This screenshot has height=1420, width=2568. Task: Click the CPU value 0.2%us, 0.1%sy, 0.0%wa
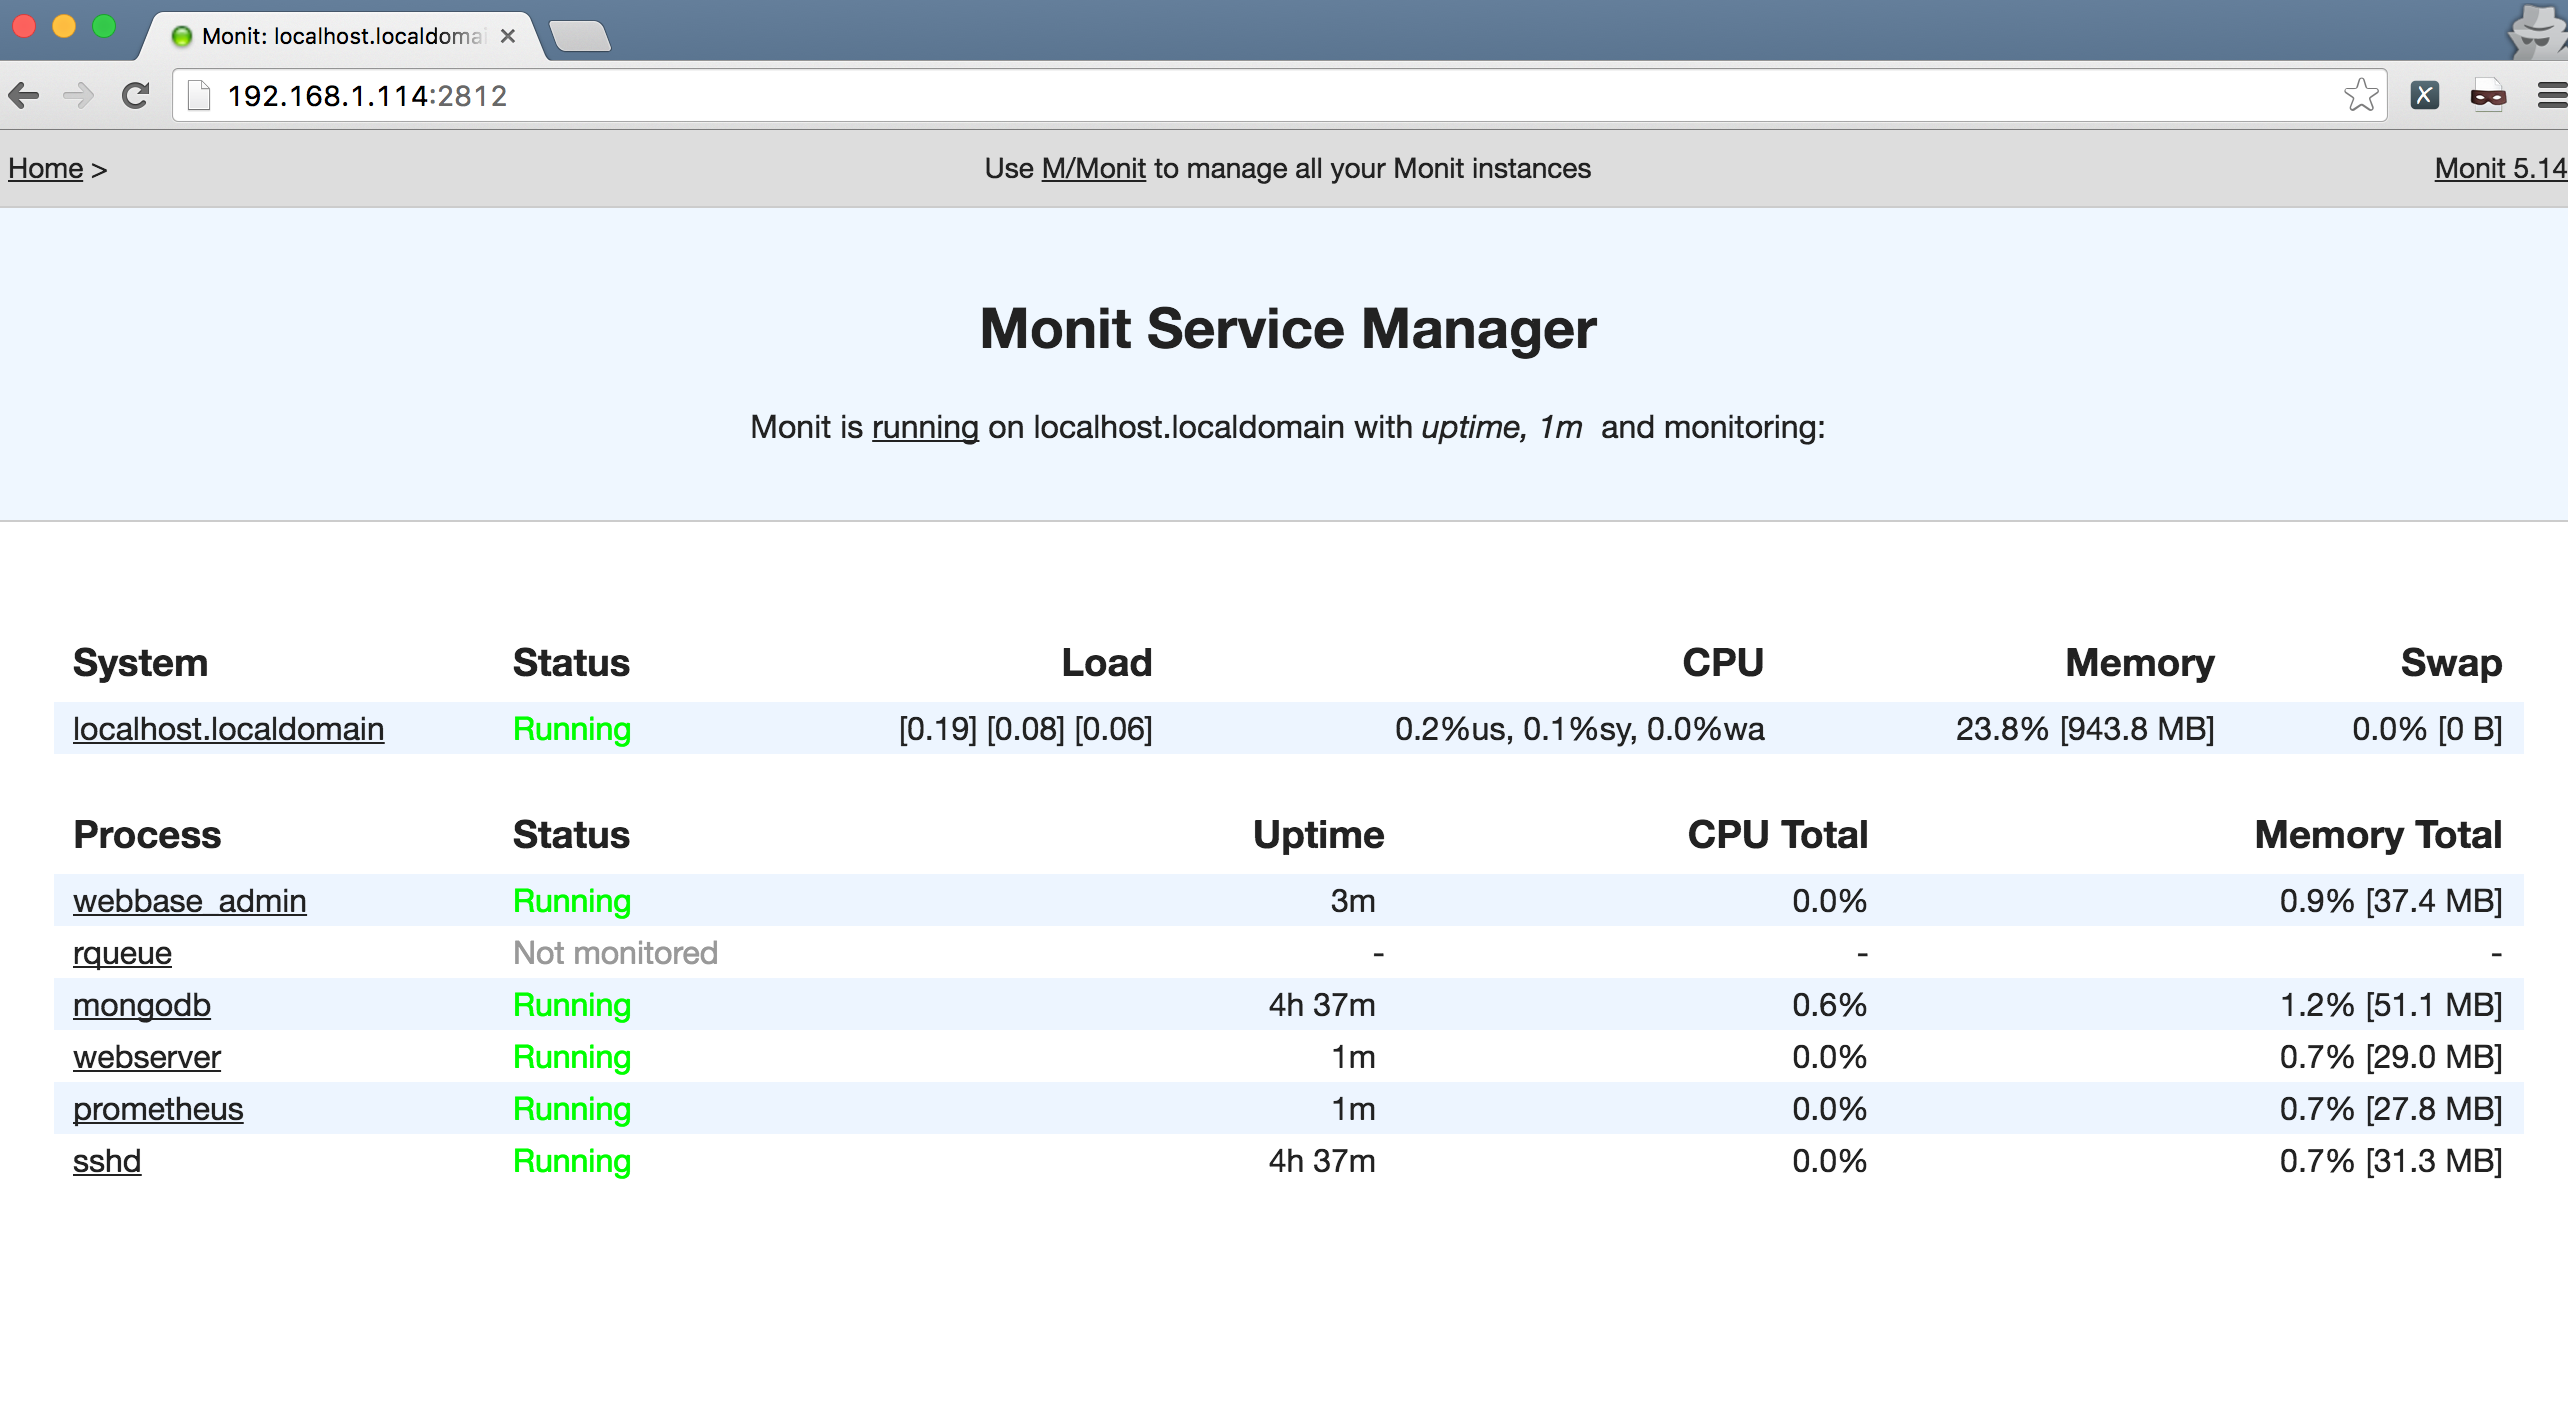pyautogui.click(x=1579, y=729)
